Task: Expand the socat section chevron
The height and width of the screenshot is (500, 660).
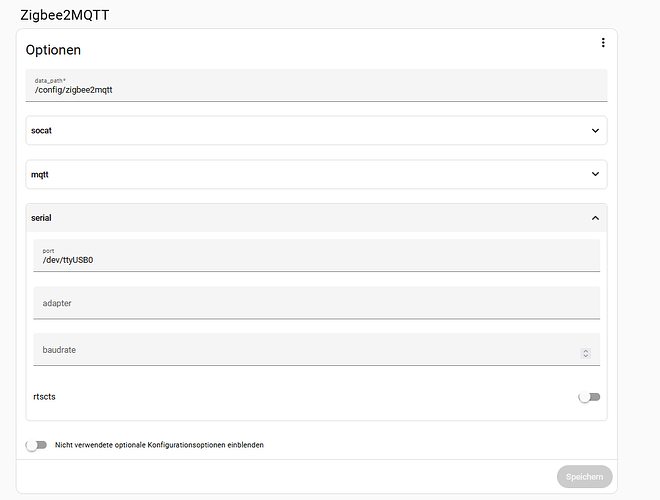Action: (x=595, y=130)
